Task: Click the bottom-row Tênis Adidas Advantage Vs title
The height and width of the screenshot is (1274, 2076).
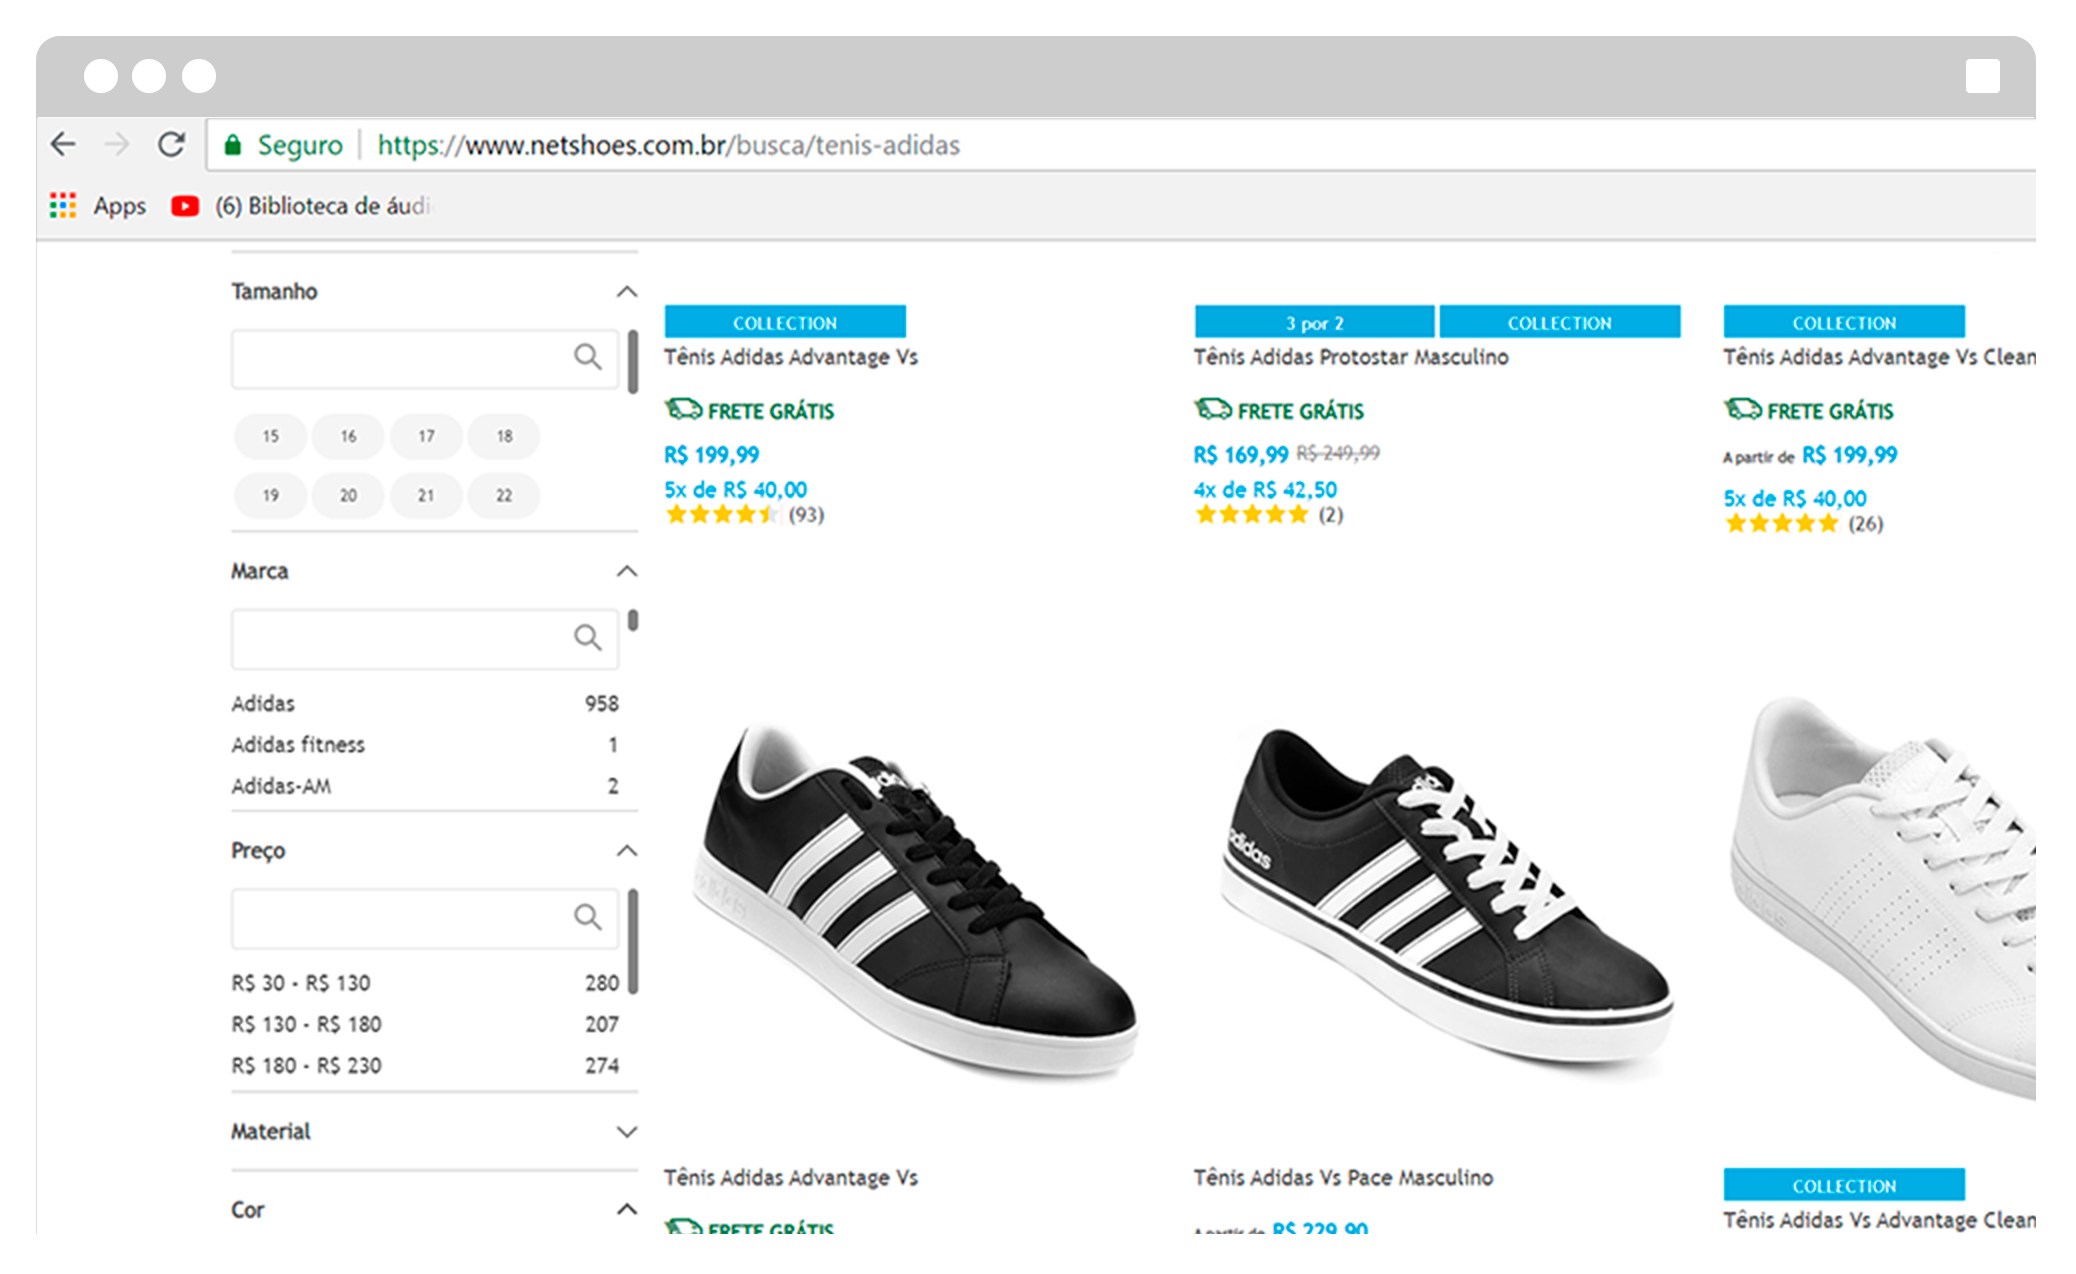Action: 791,1178
